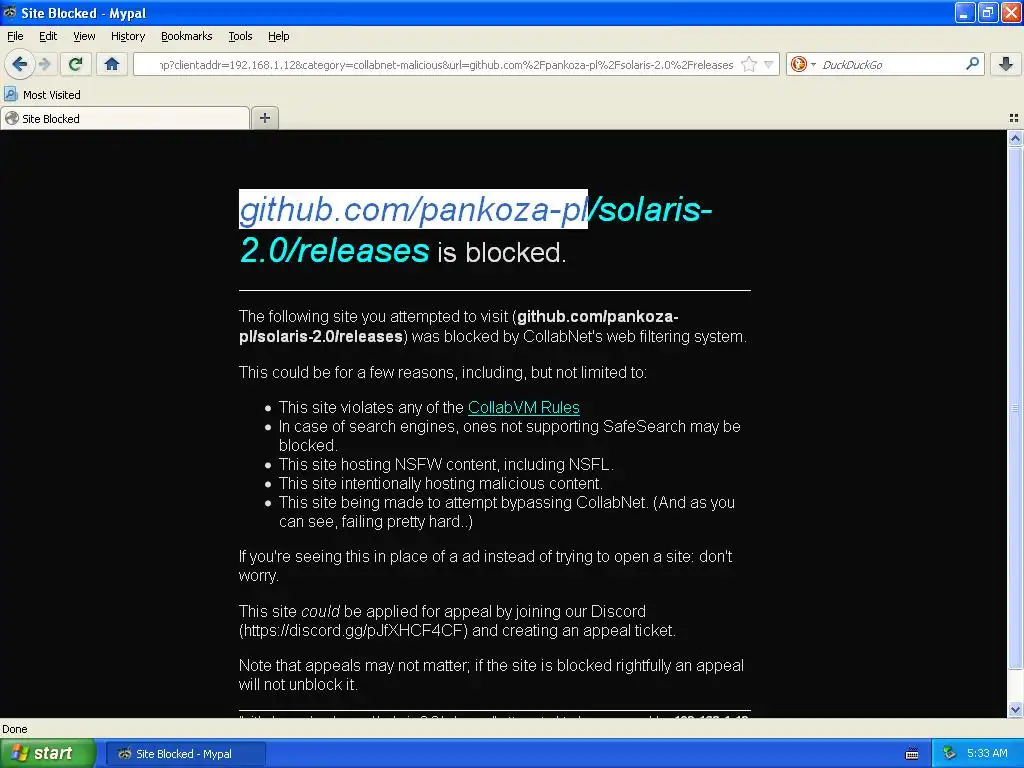Go forward with the forward arrow
The image size is (1024, 768).
click(x=44, y=64)
